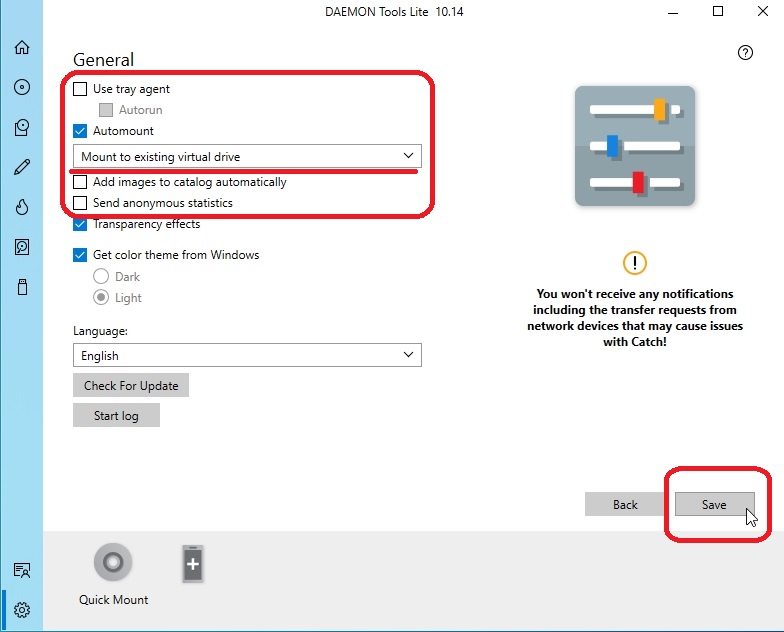This screenshot has height=632, width=784.
Task: Toggle Transparency effects checkbox
Action: point(80,224)
